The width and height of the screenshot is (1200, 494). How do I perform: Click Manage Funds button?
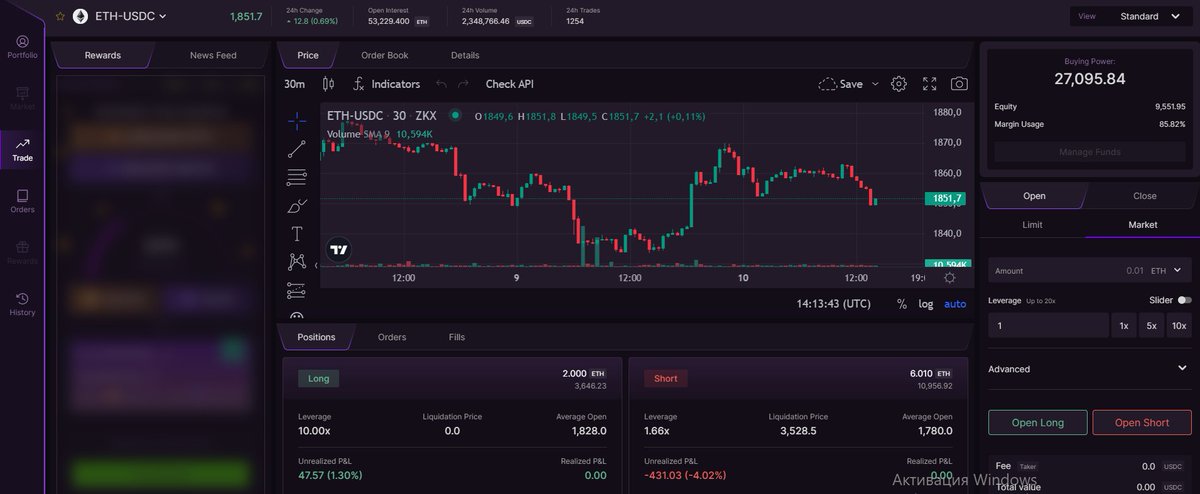[x=1089, y=152]
